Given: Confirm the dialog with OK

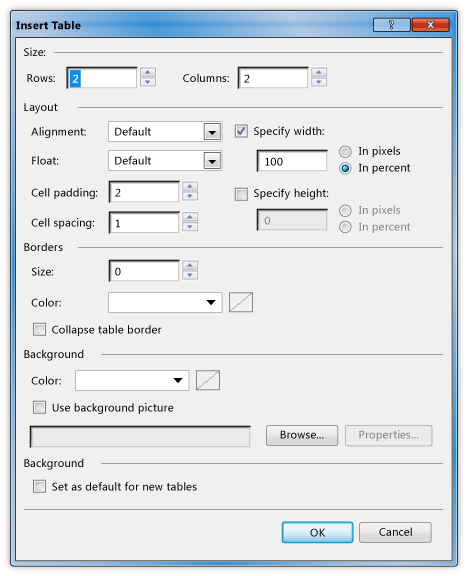Looking at the screenshot, I should pyautogui.click(x=317, y=532).
